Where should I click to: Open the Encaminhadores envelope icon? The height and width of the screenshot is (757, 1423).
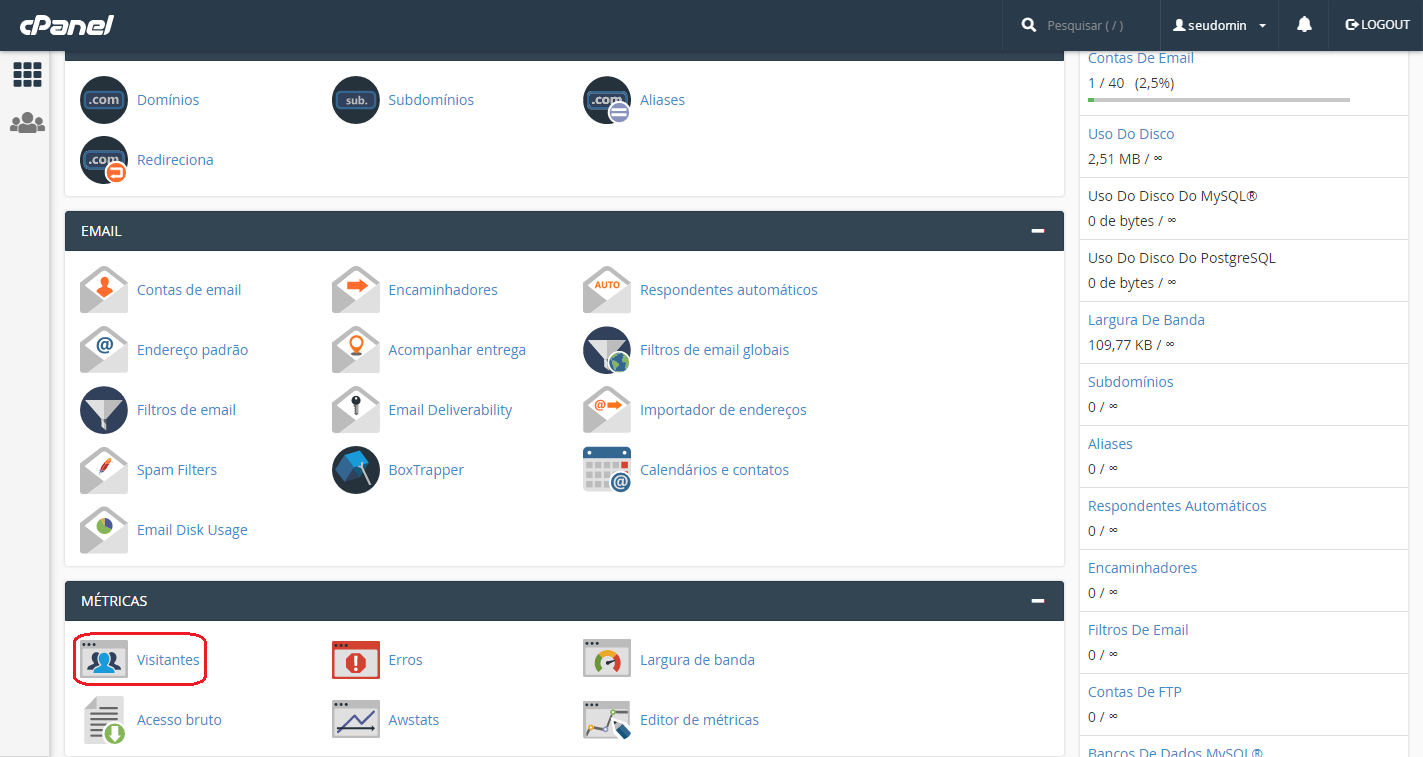[356, 290]
